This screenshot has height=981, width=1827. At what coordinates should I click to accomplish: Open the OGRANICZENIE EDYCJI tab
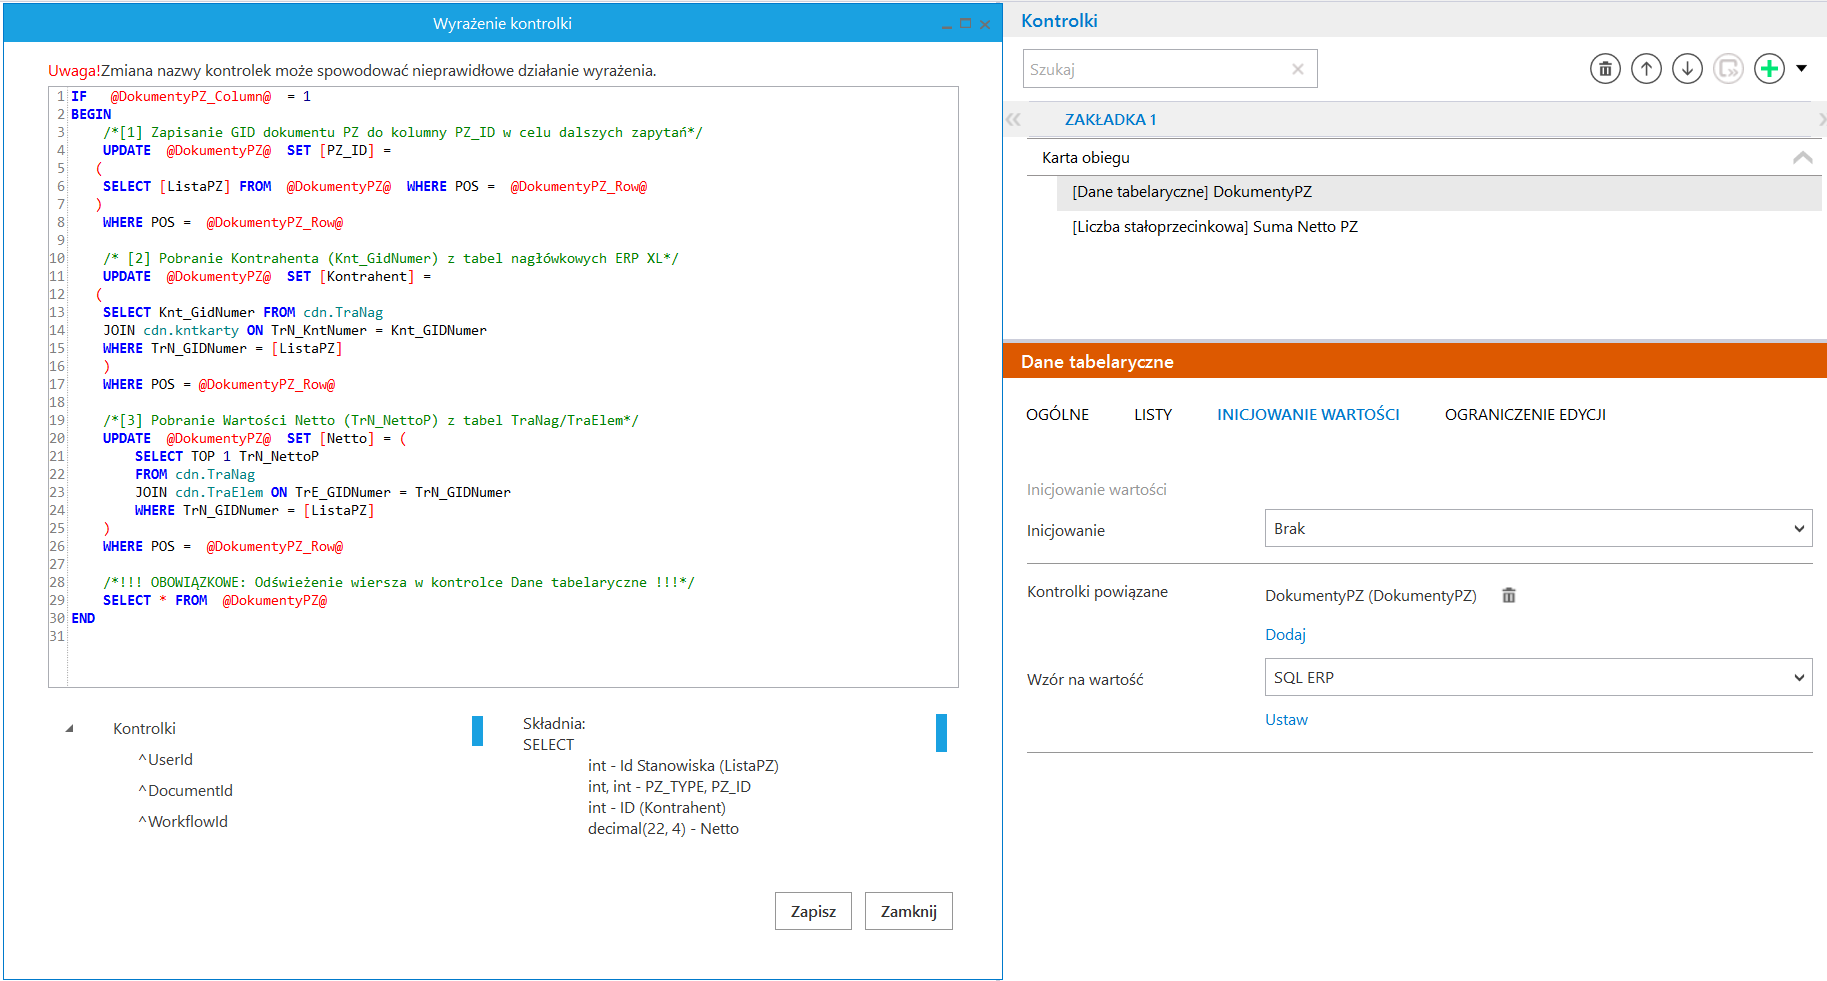[x=1524, y=415]
